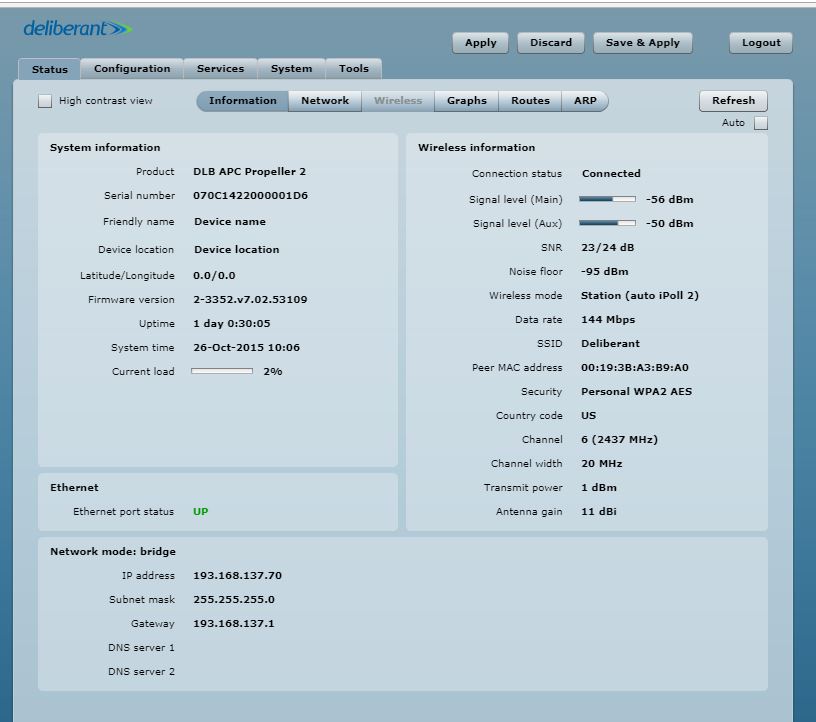Refresh the status page
The image size is (816, 722).
click(733, 101)
